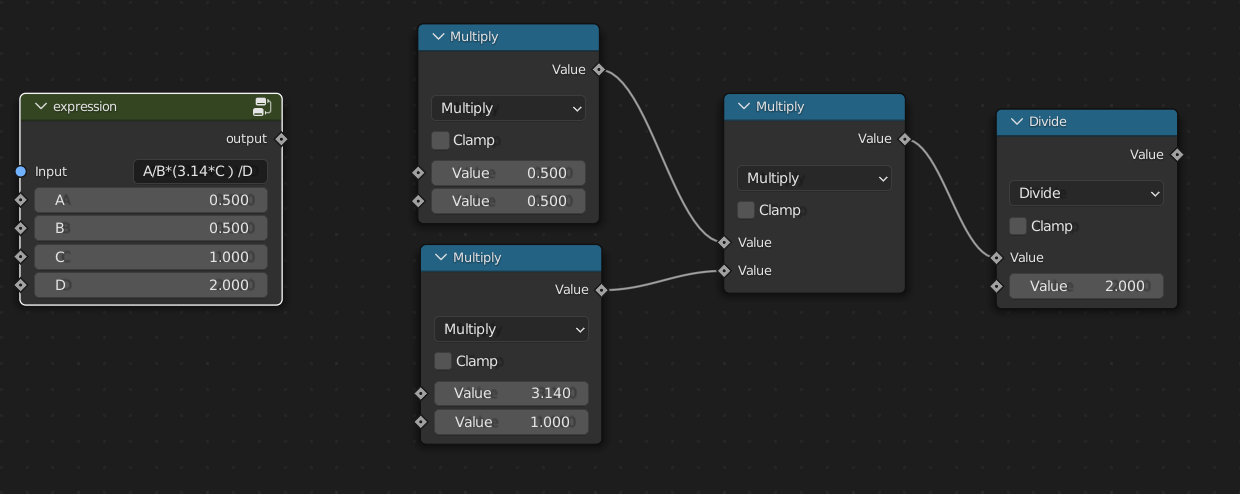
Task: Click first linked Value input socket of combining Multiply node
Action: pos(724,242)
